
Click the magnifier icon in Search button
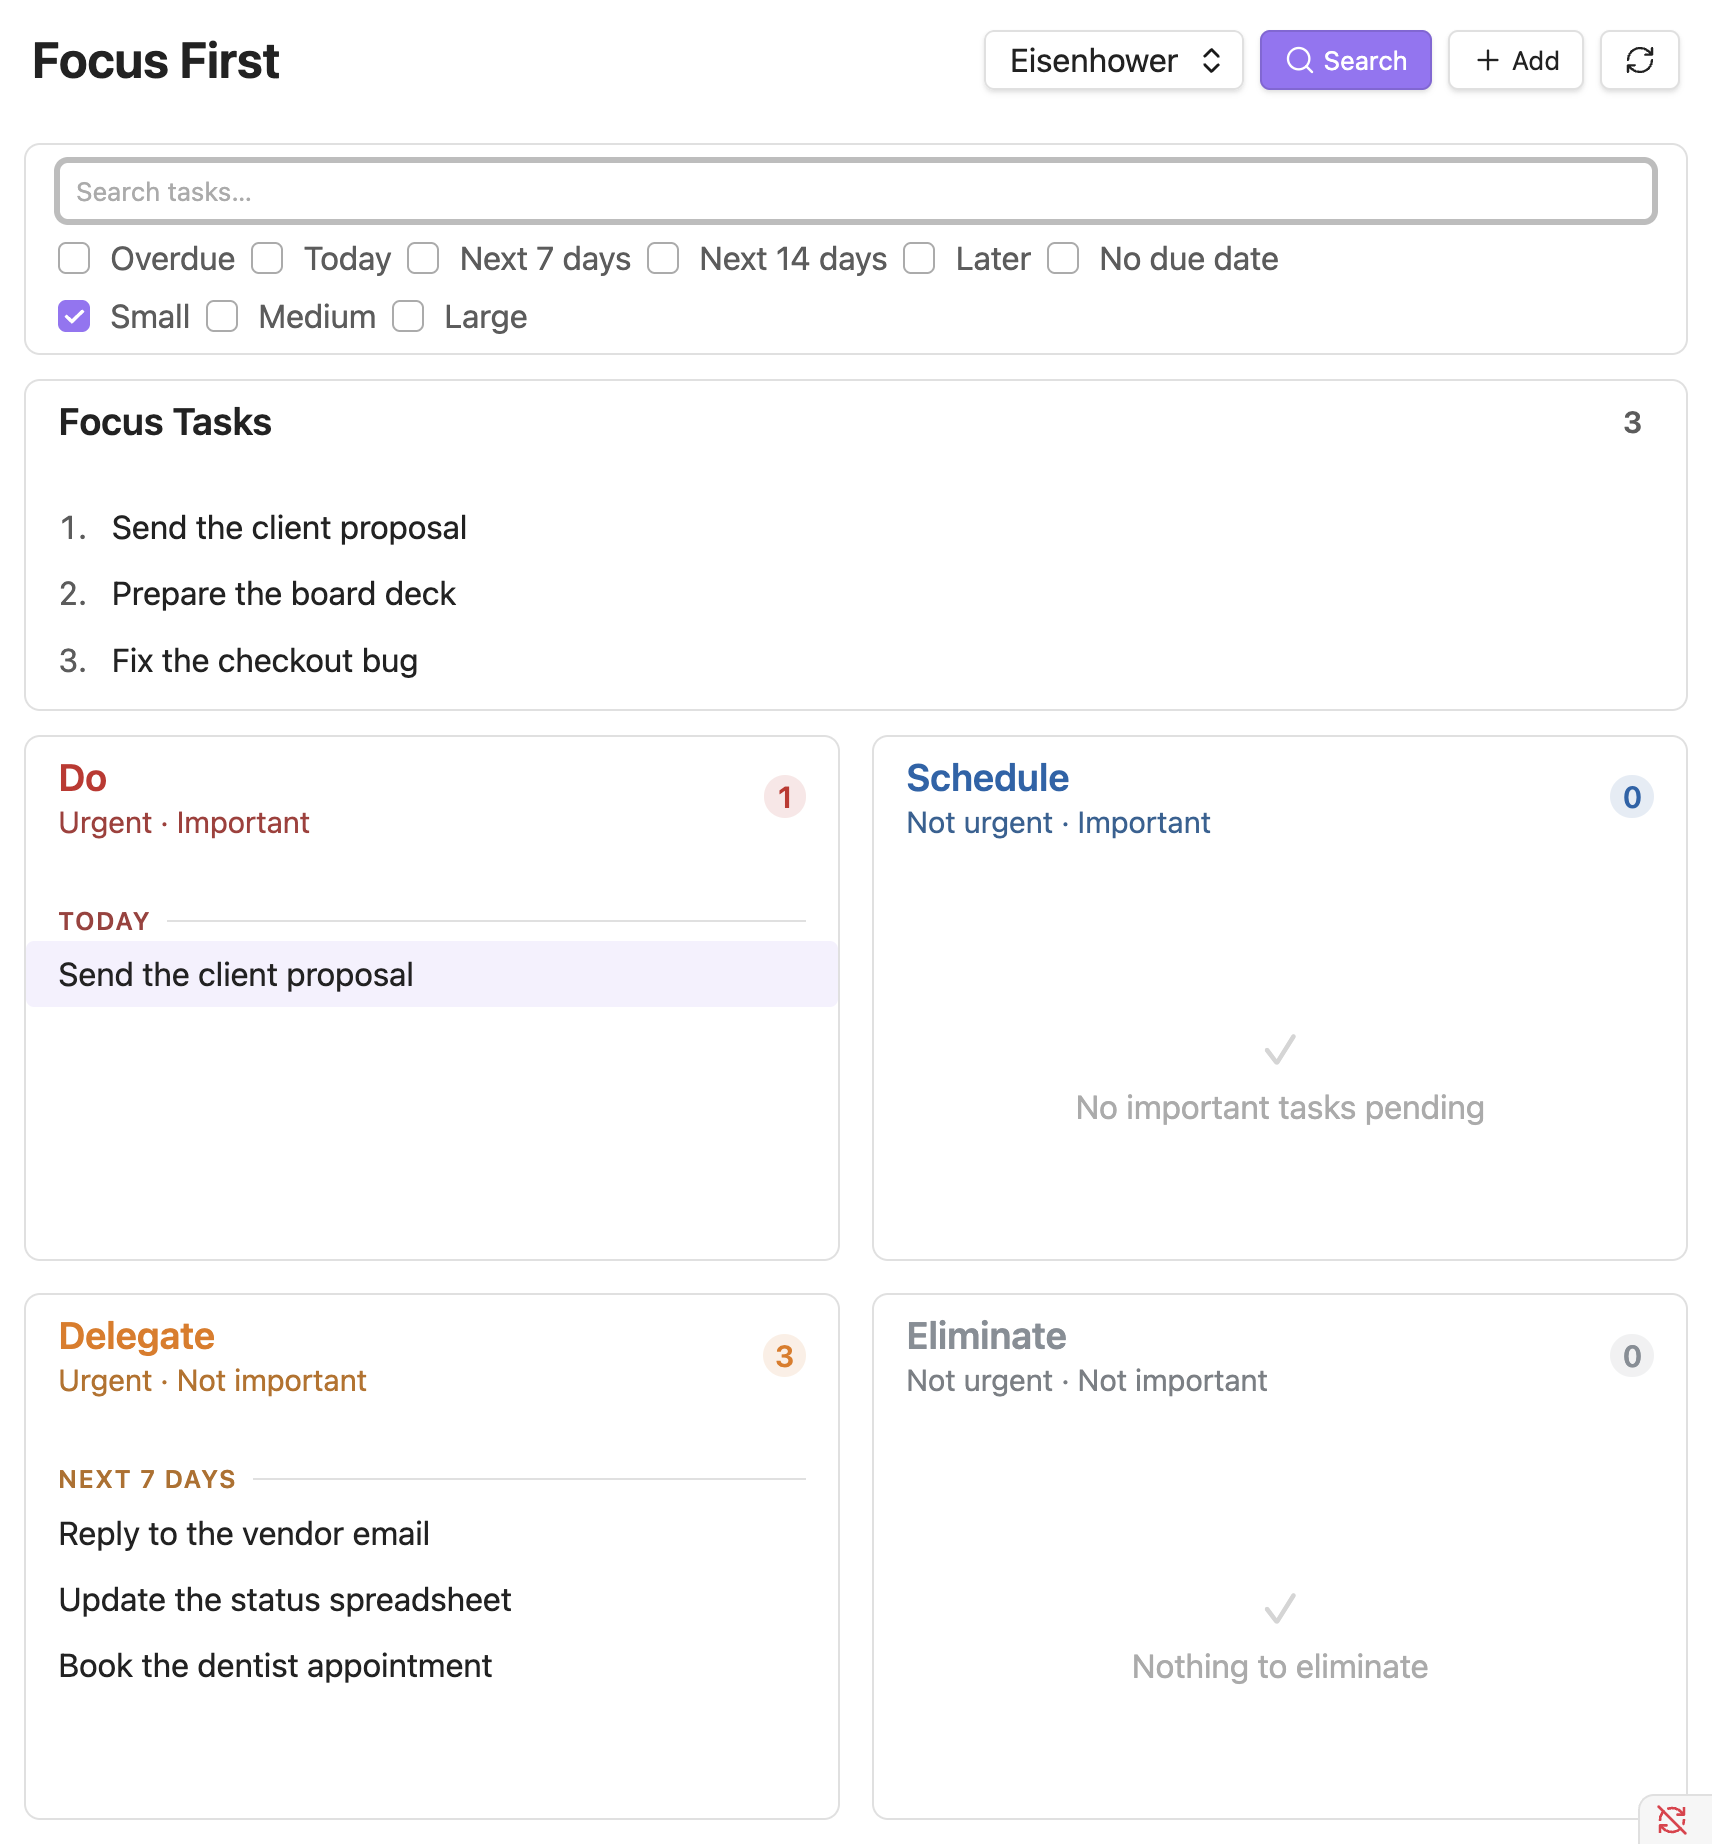[1299, 60]
